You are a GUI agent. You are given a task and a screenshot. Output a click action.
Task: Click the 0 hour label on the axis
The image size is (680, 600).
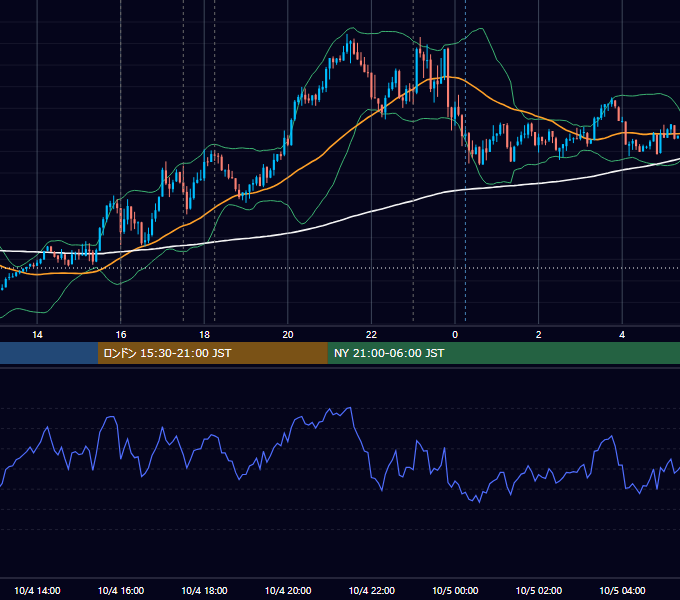[455, 335]
